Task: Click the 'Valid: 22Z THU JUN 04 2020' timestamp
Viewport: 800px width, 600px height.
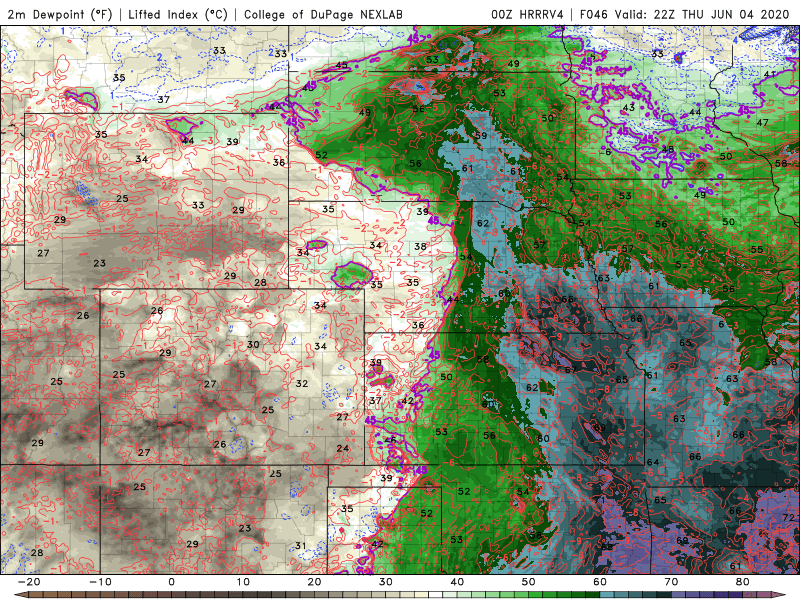Action: coord(702,14)
